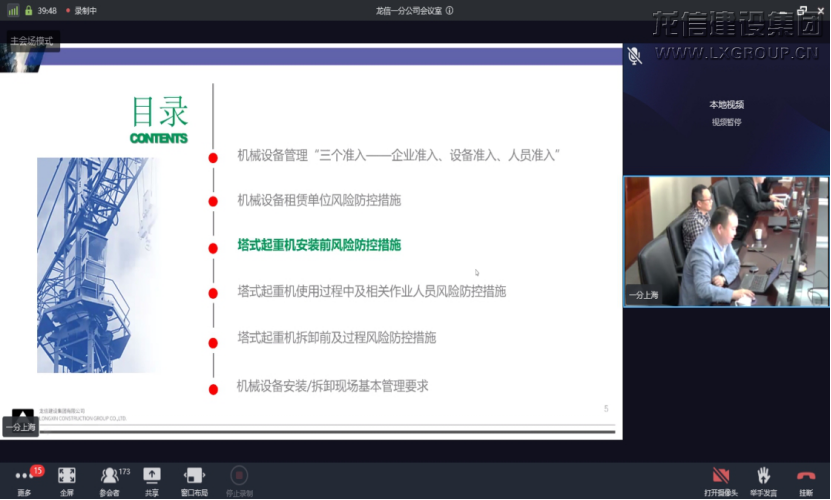The width and height of the screenshot is (831, 500).
Task: Open the 更多 (More) menu
Action: (x=24, y=476)
